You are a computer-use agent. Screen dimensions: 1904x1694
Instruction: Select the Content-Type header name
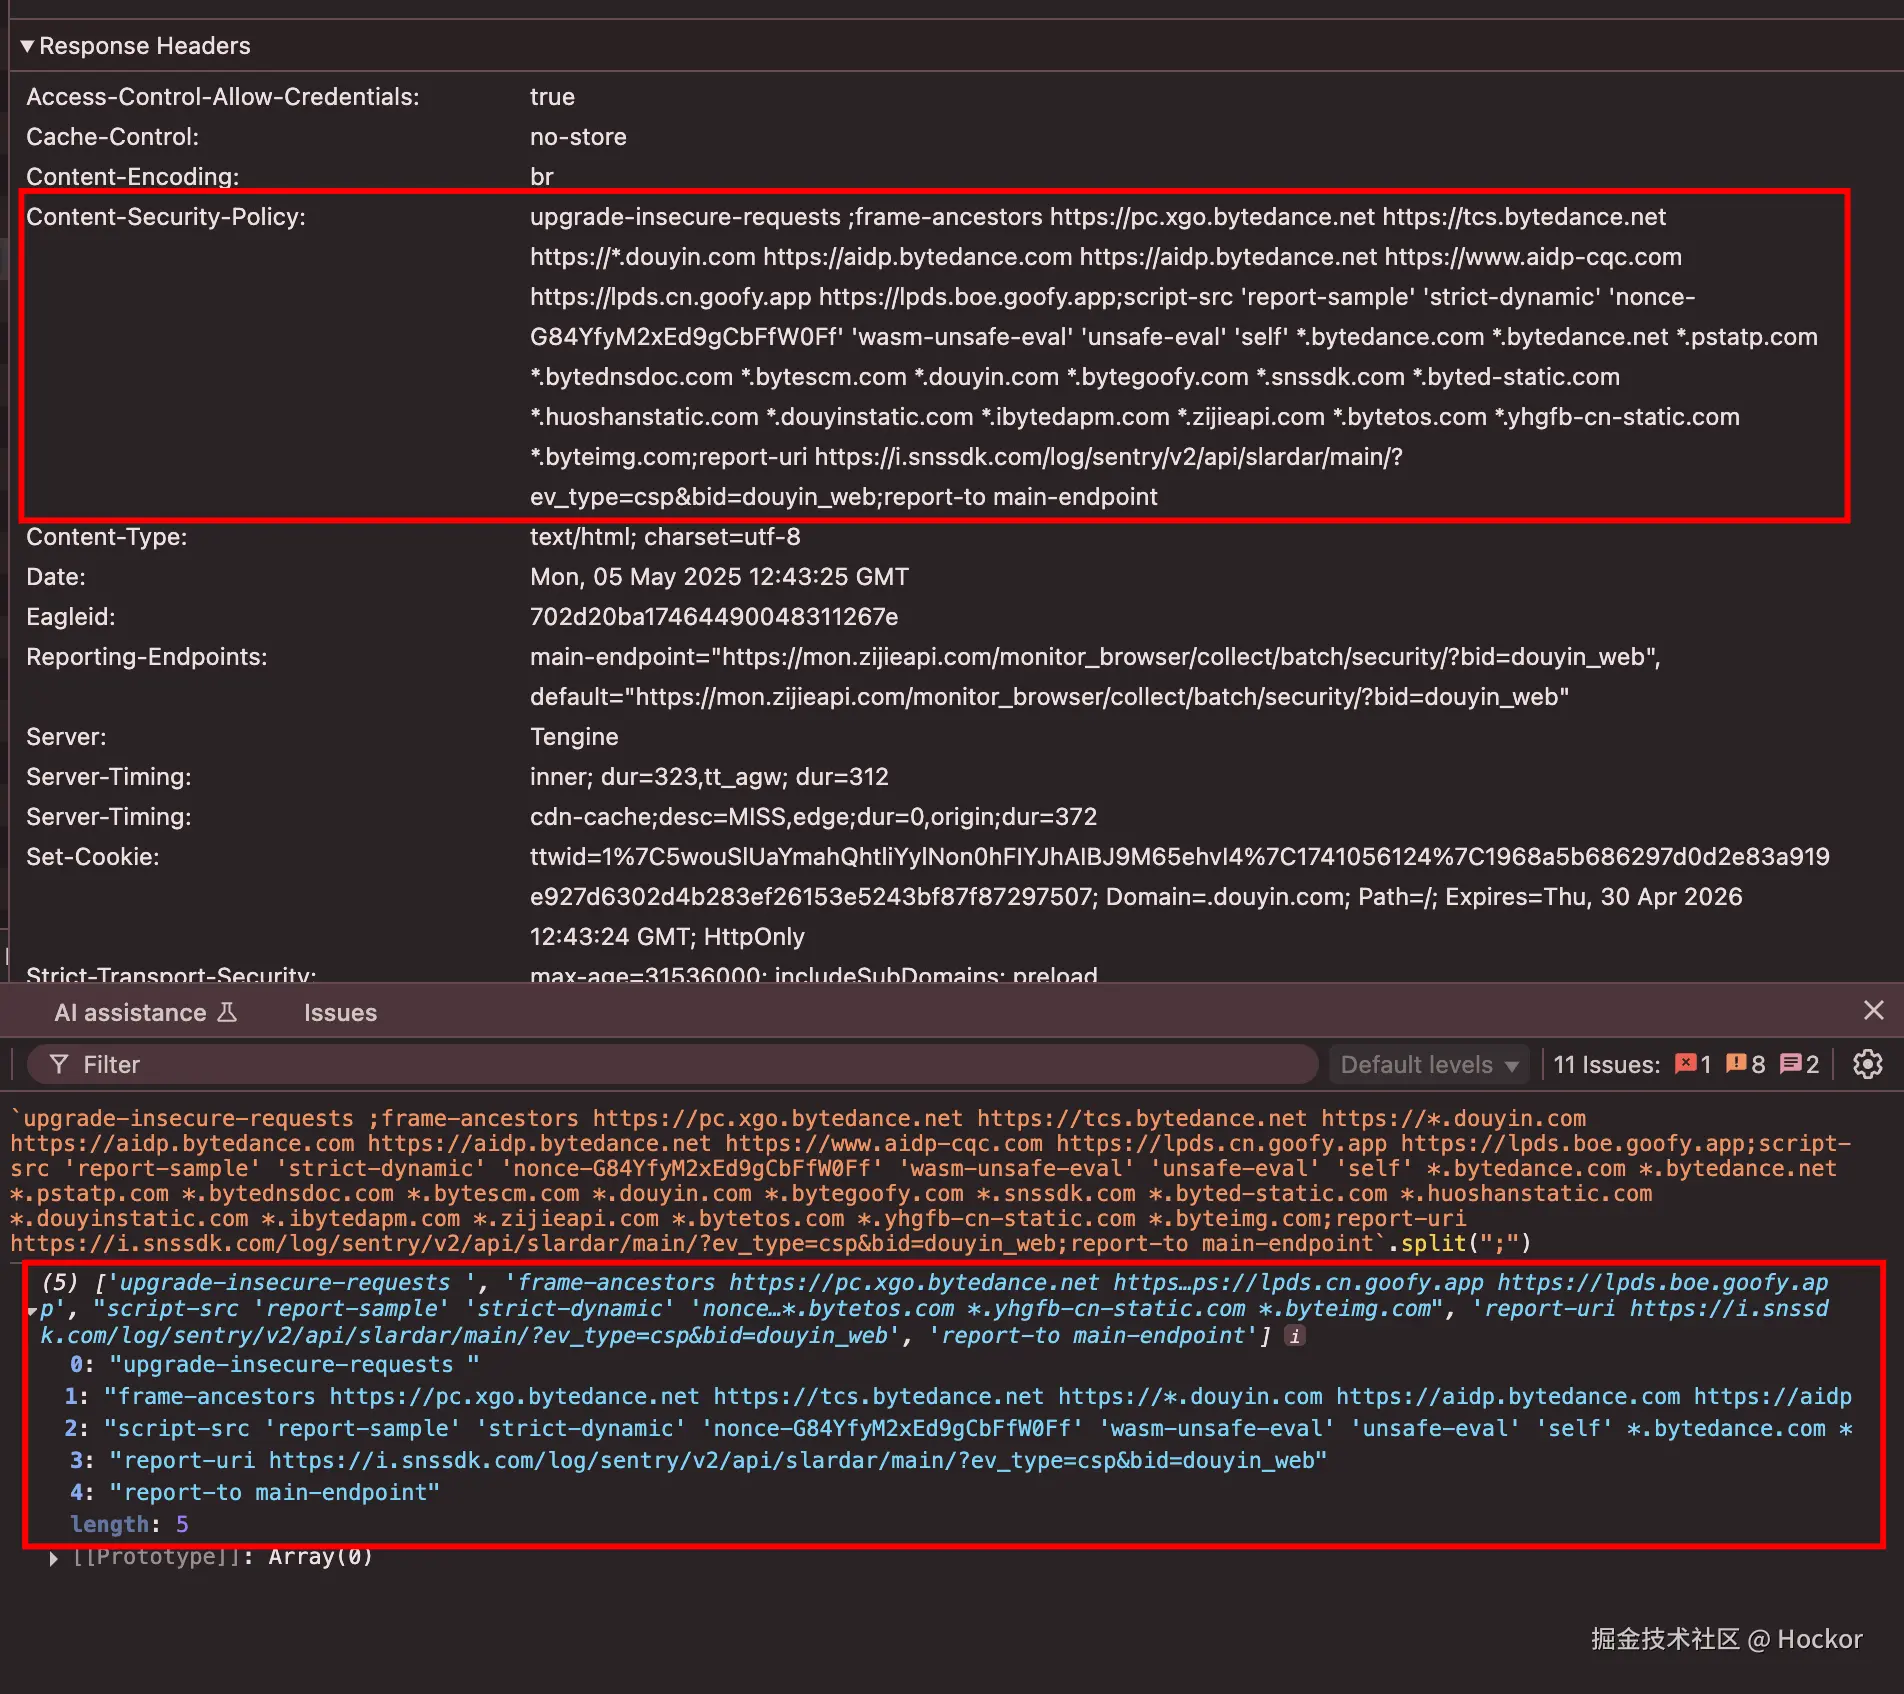tap(106, 537)
